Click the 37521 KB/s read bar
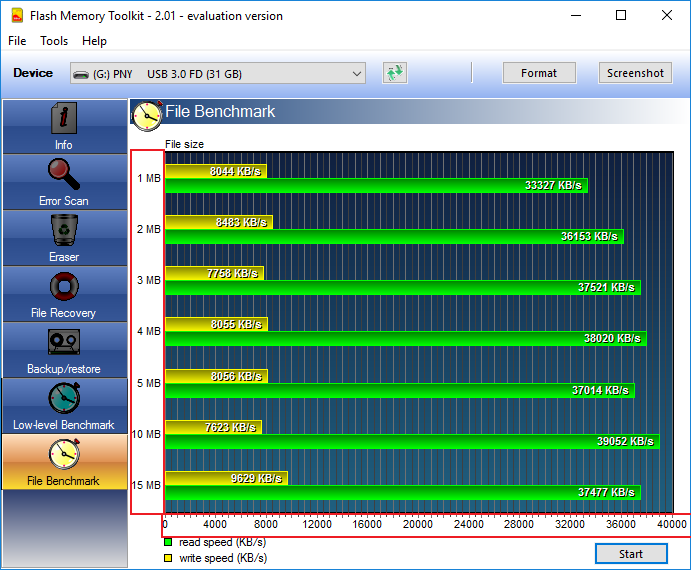 [403, 287]
